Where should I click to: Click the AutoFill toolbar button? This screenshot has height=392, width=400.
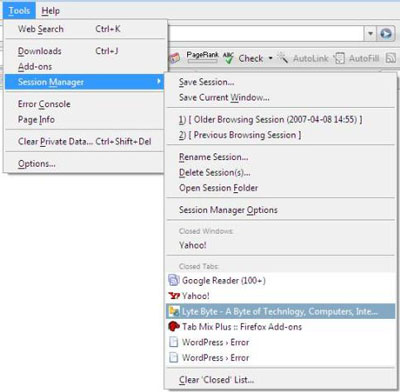point(357,58)
